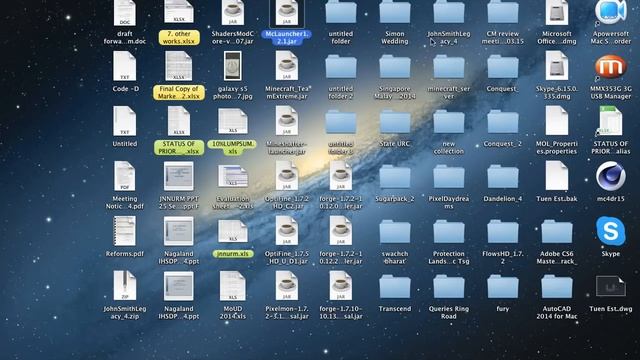The image size is (640, 360).
Task: Click the Skype_6.15.0.335.dmg disk image icon
Action: pyautogui.click(x=557, y=66)
